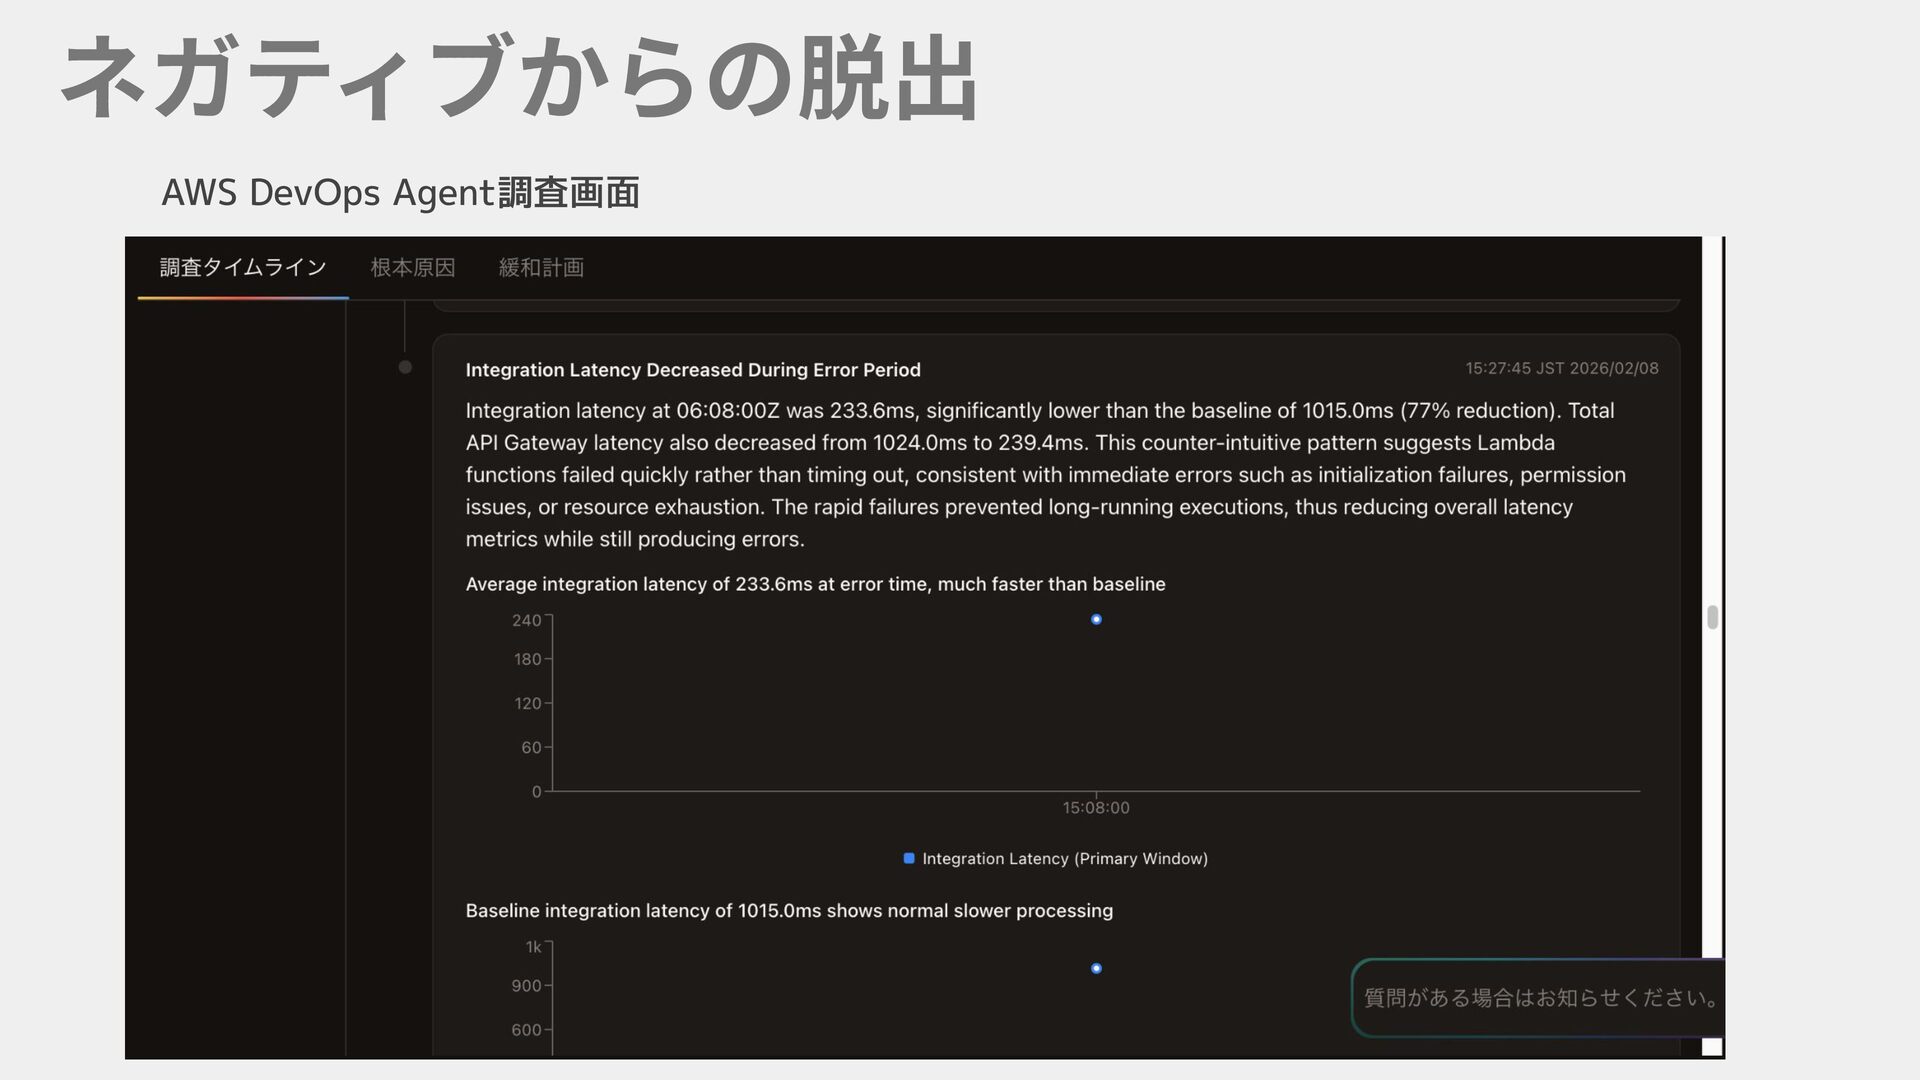Image resolution: width=1920 pixels, height=1080 pixels.
Task: Click the timeline marker dot beside the finding card
Action: [x=405, y=367]
